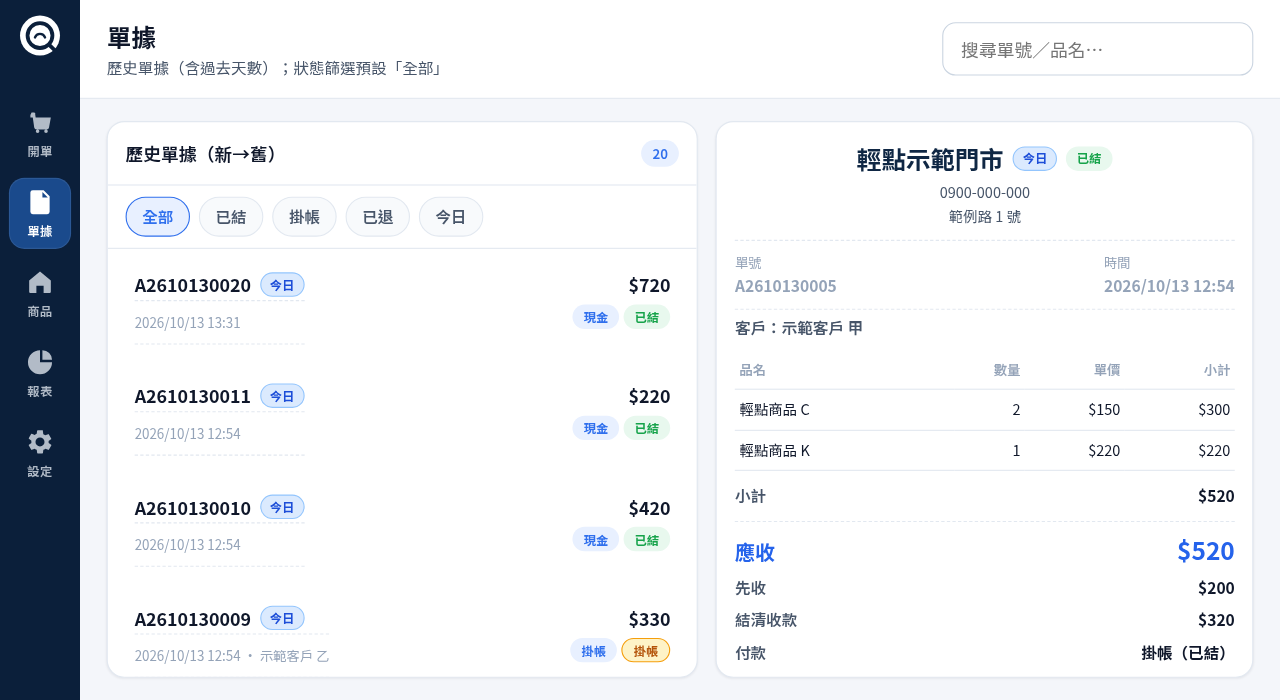Viewport: 1280px width, 700px height.
Task: Click the 結清收款 $320 value
Action: click(1216, 620)
